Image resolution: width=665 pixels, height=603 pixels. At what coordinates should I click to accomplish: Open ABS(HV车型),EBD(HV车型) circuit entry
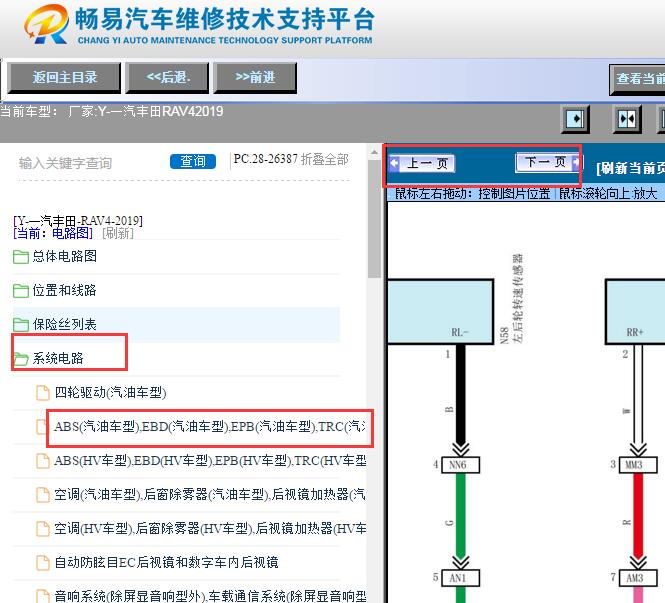210,461
